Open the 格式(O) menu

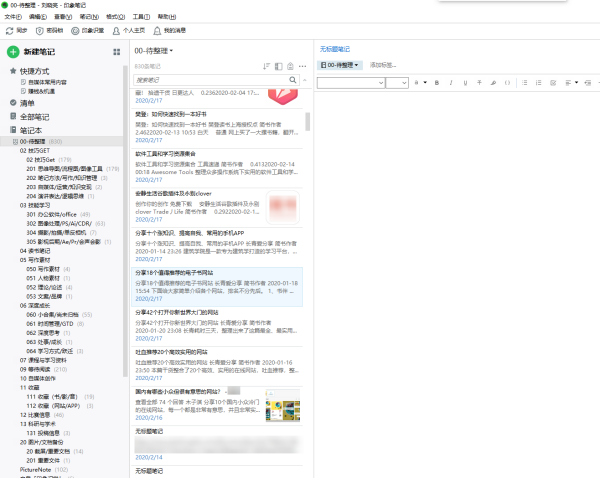point(116,17)
